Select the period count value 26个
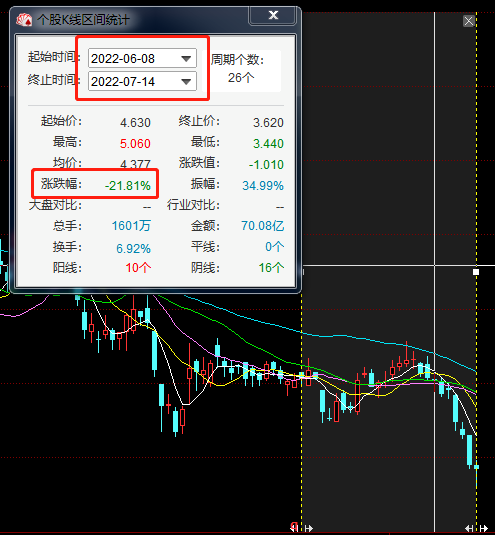 coord(241,78)
